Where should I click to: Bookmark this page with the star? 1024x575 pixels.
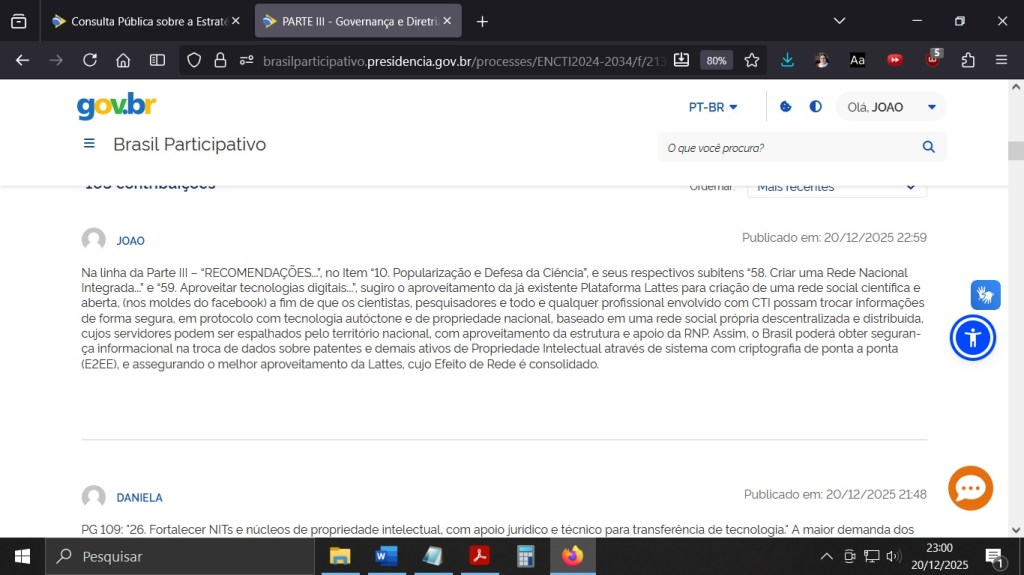752,60
